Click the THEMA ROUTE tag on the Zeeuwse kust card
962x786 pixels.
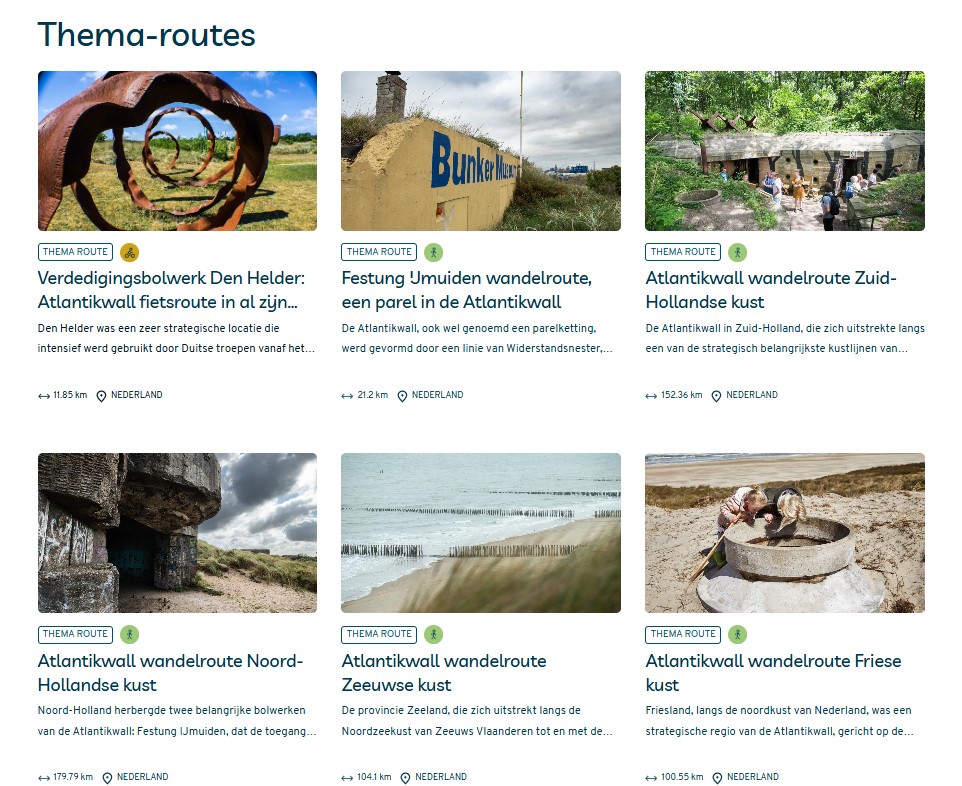coord(379,634)
